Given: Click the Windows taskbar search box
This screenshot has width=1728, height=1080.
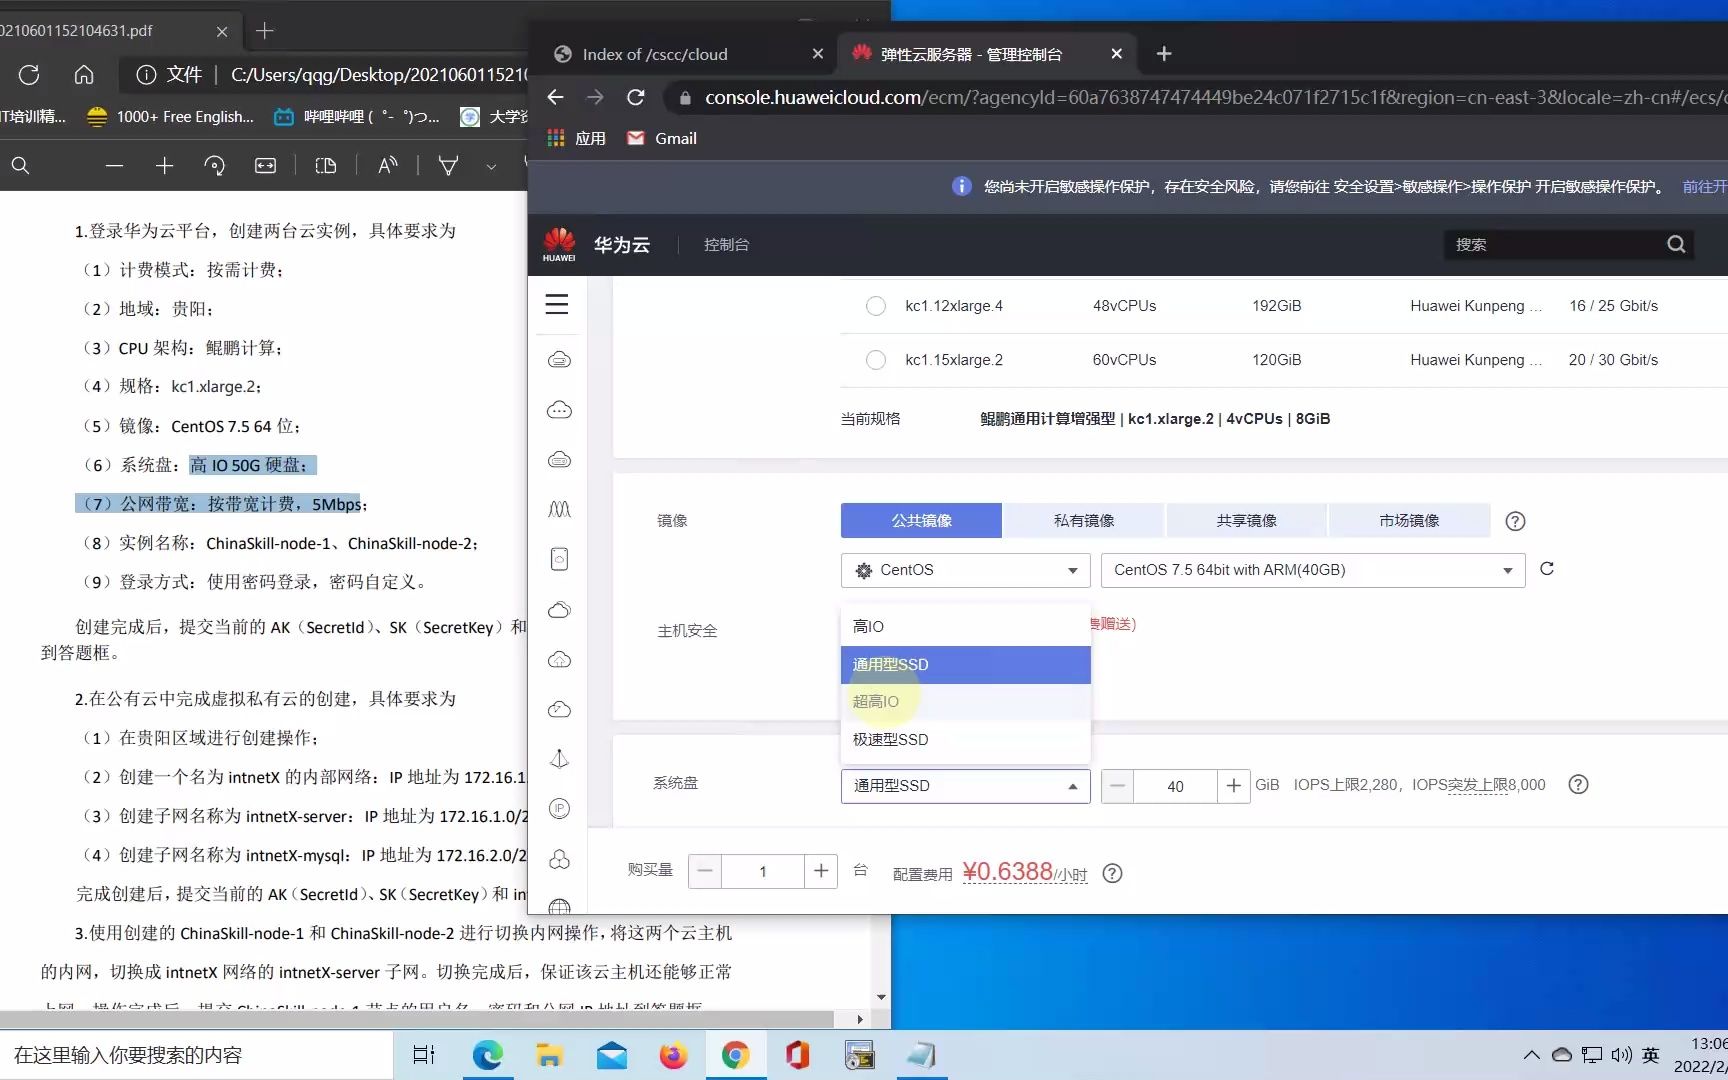Looking at the screenshot, I should click(x=196, y=1055).
